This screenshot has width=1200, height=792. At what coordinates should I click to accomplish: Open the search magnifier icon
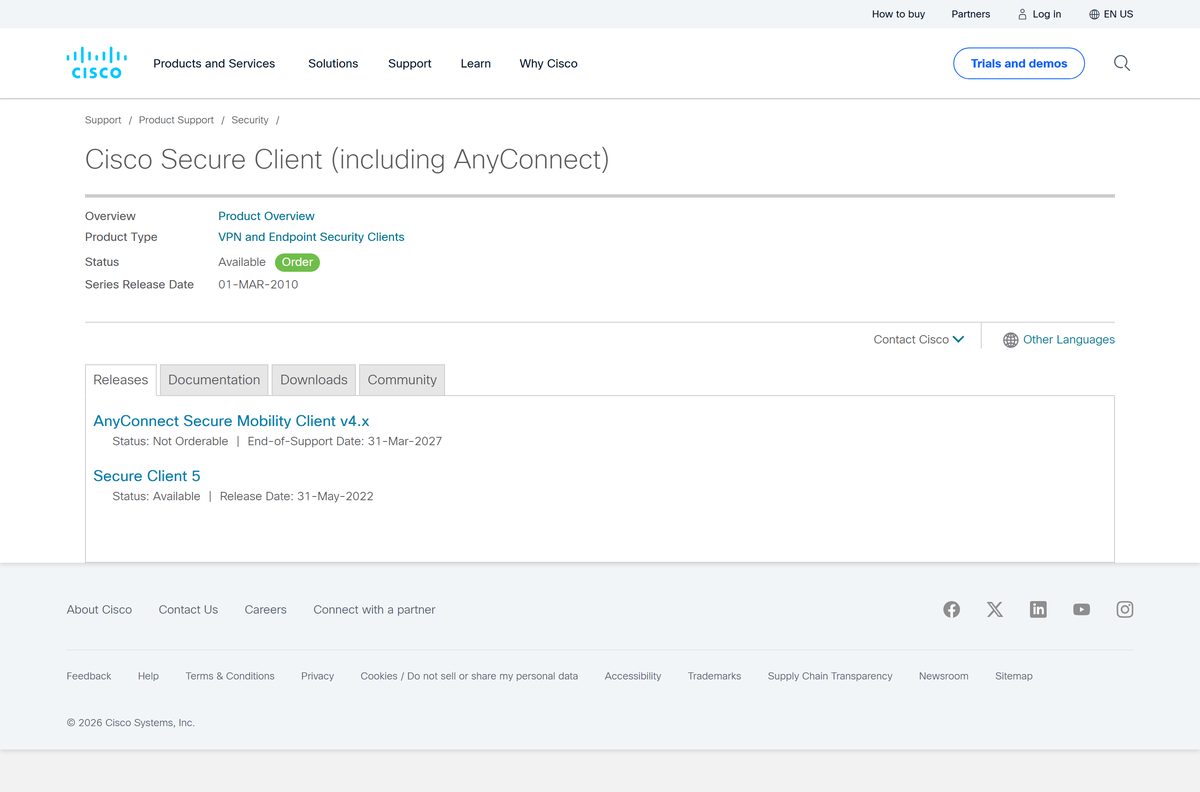pyautogui.click(x=1122, y=63)
